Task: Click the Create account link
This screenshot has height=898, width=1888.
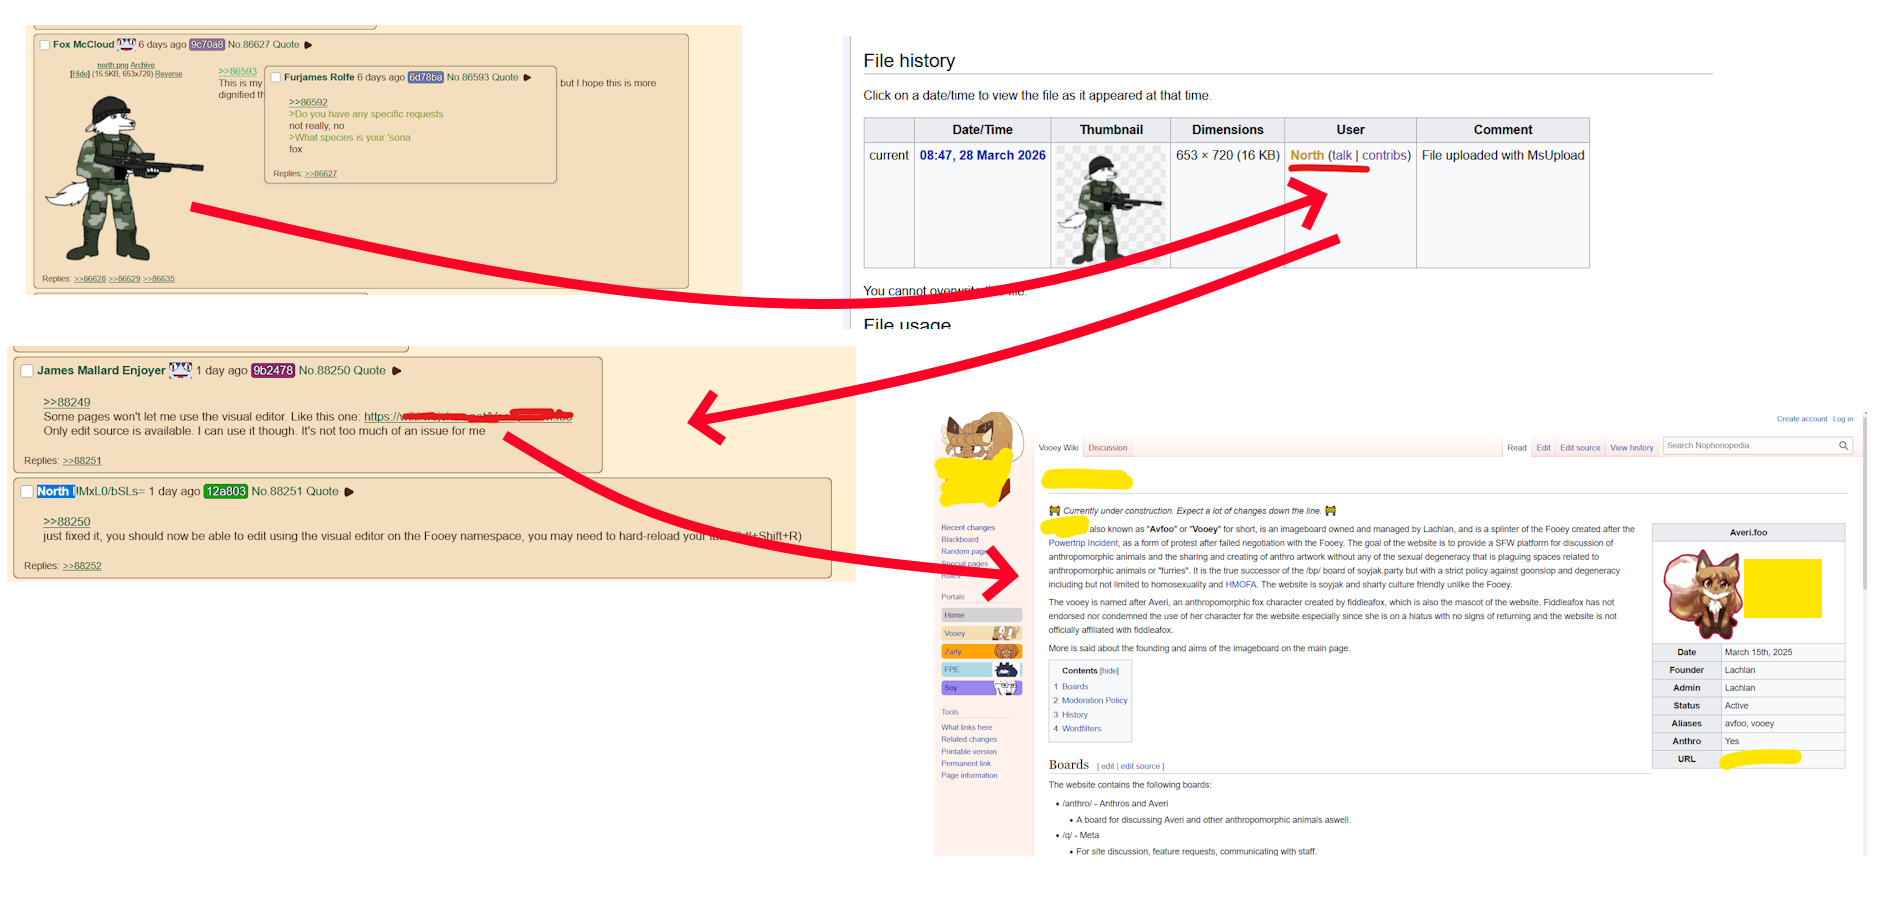Action: tap(1802, 419)
